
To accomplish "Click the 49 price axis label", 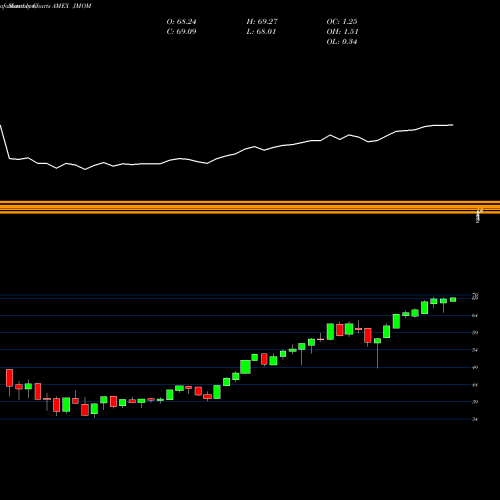I will [475, 367].
